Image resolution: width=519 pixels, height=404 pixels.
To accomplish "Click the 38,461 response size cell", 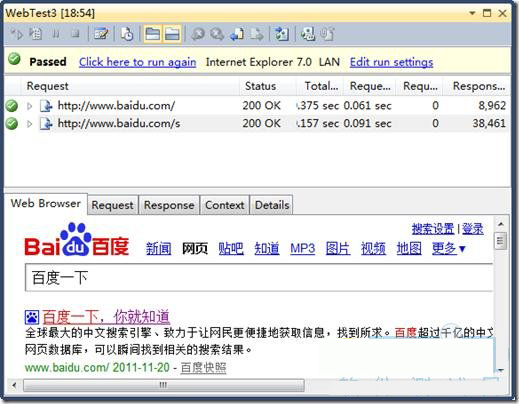I will (489, 123).
